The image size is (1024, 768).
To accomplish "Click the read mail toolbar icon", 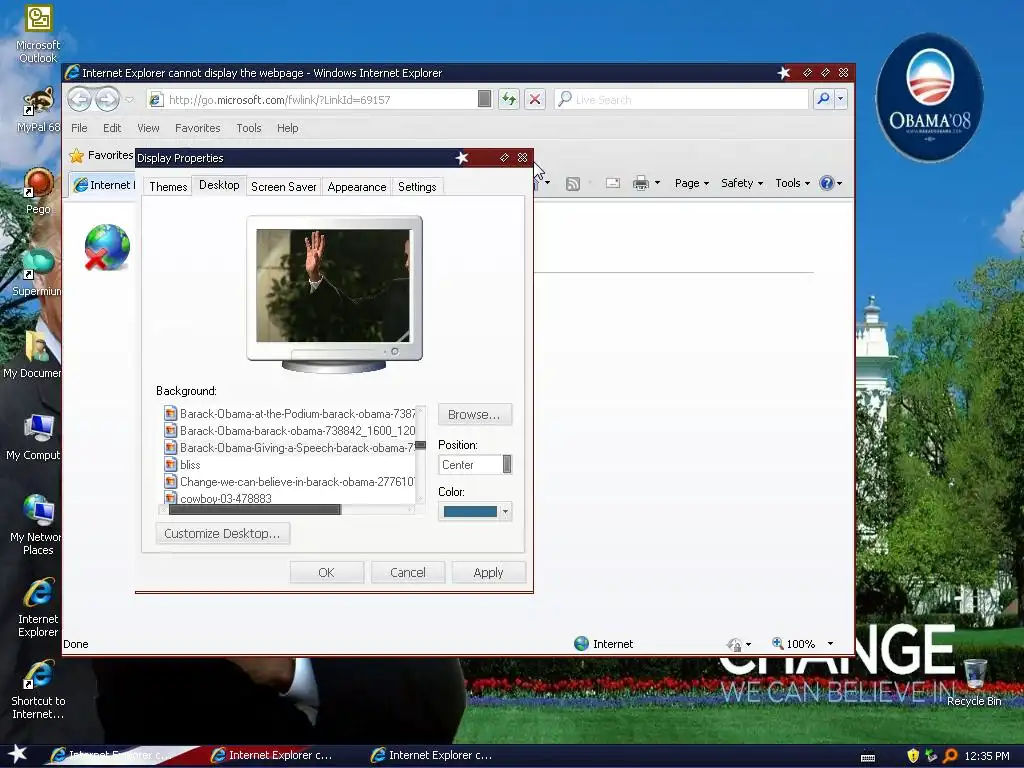I will tap(613, 184).
